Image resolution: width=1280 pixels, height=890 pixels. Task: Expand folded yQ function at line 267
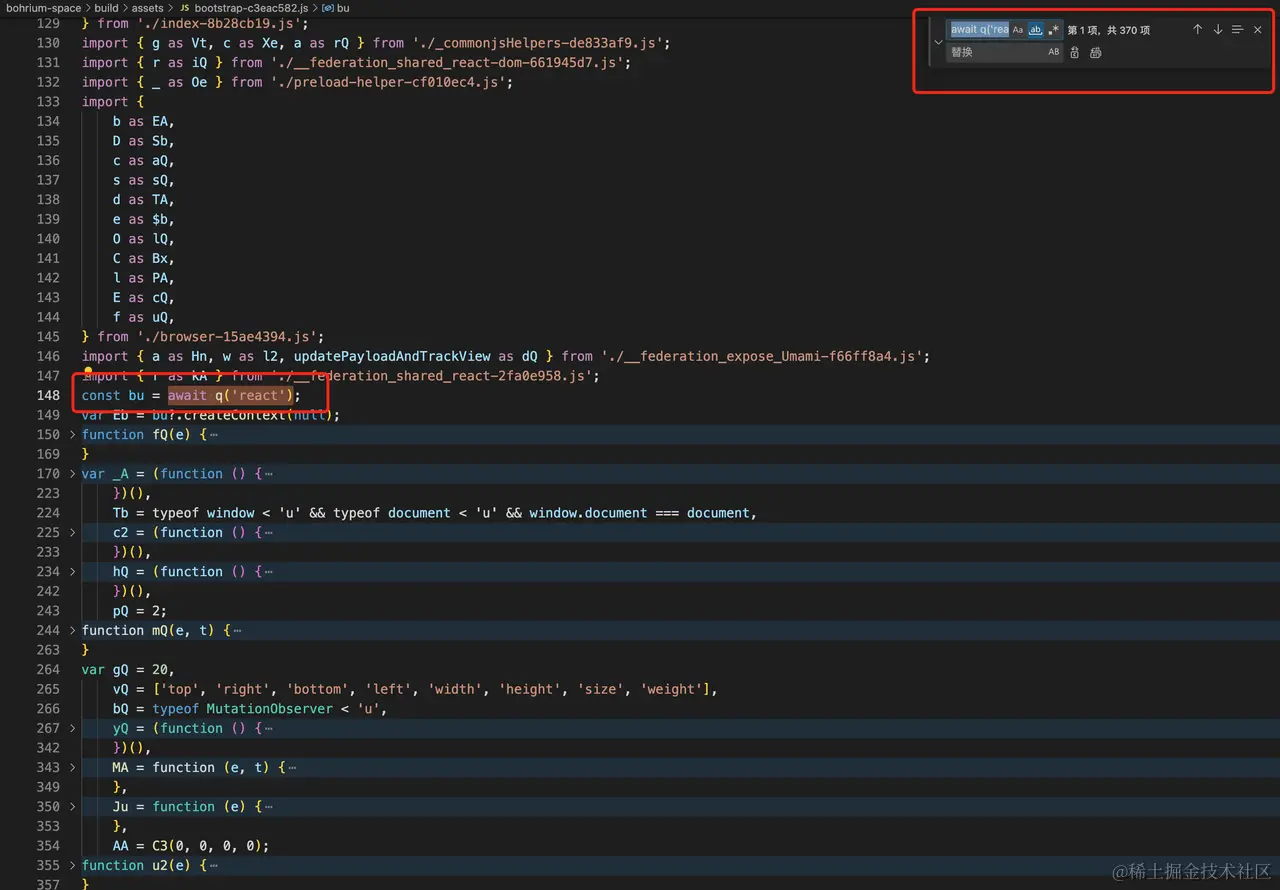point(73,728)
